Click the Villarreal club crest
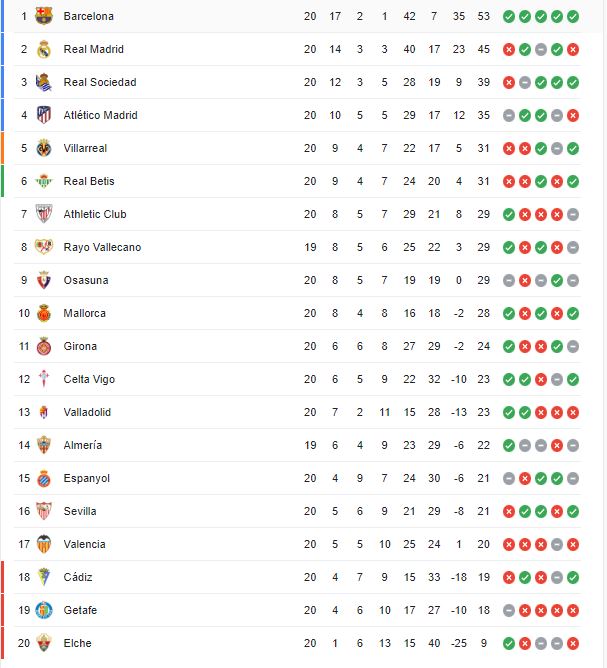The image size is (607, 668). (x=43, y=148)
